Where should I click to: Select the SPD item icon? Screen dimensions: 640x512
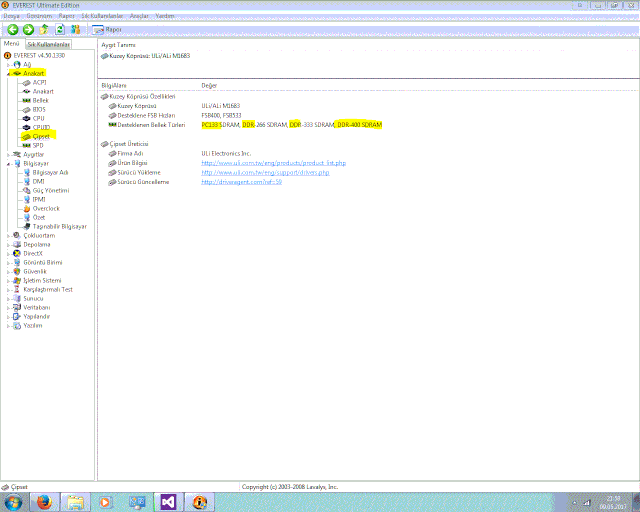pos(27,145)
